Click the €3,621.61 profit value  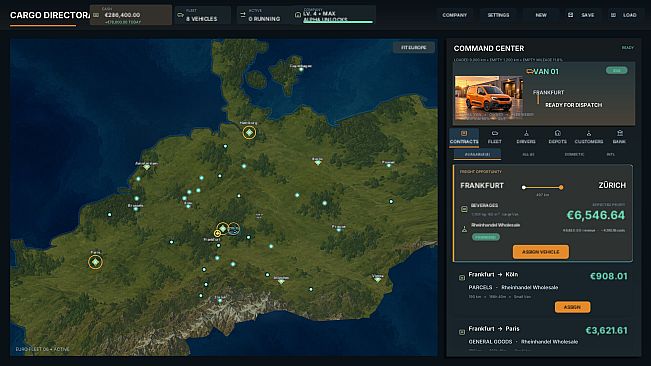coord(607,331)
